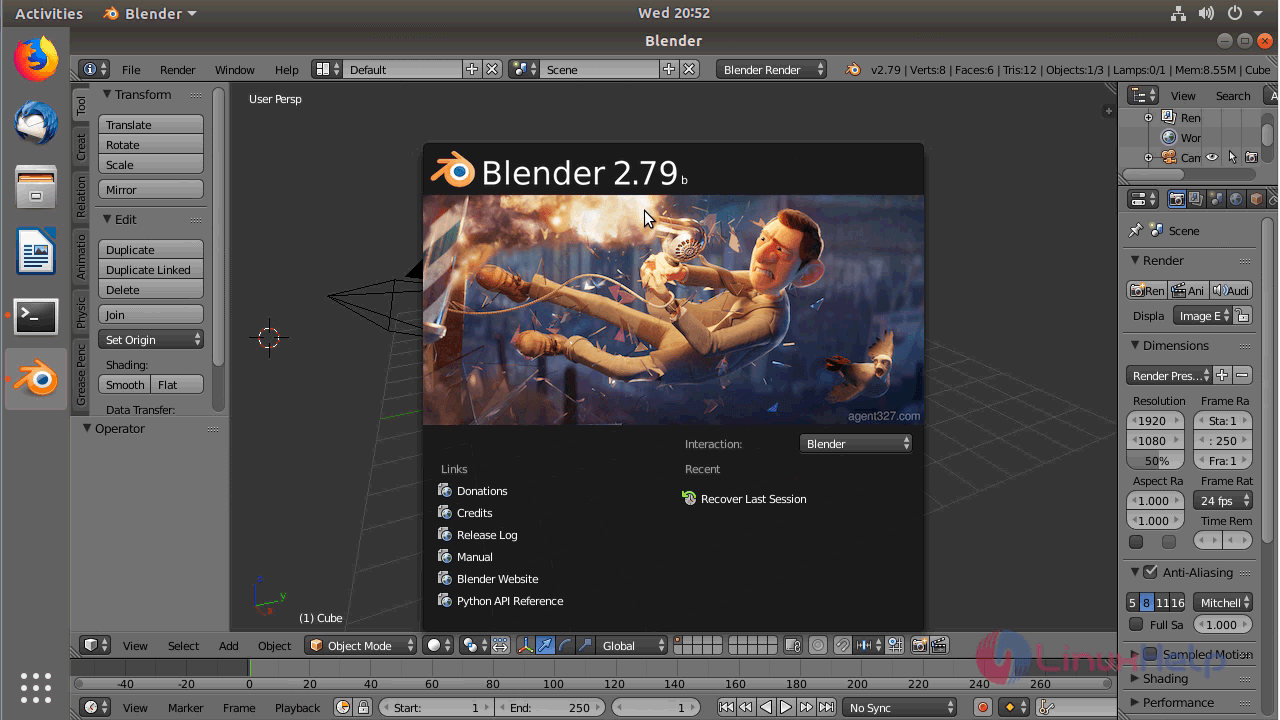Screen dimensions: 1280x720
Task: Select the scale manipulator icon
Action: click(585, 645)
